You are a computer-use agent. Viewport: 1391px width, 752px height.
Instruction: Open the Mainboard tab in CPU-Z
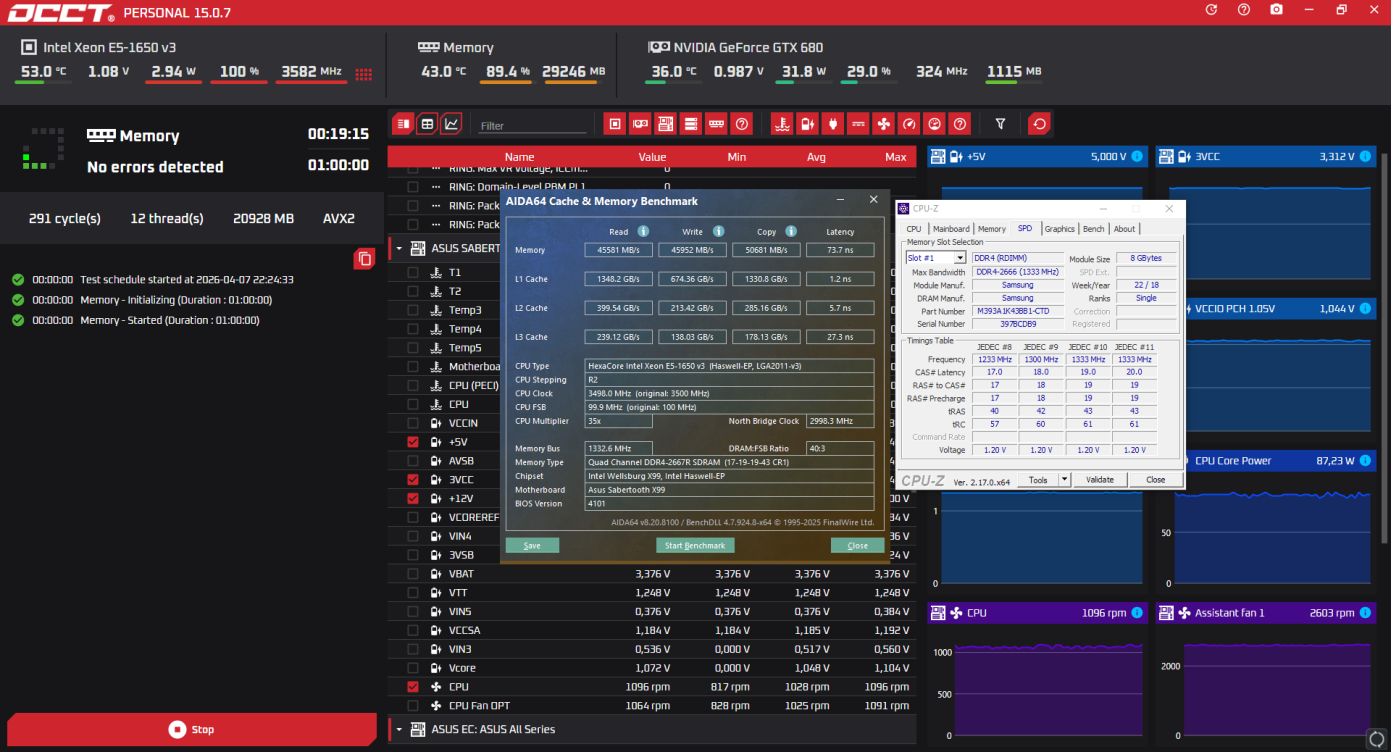[x=951, y=229]
